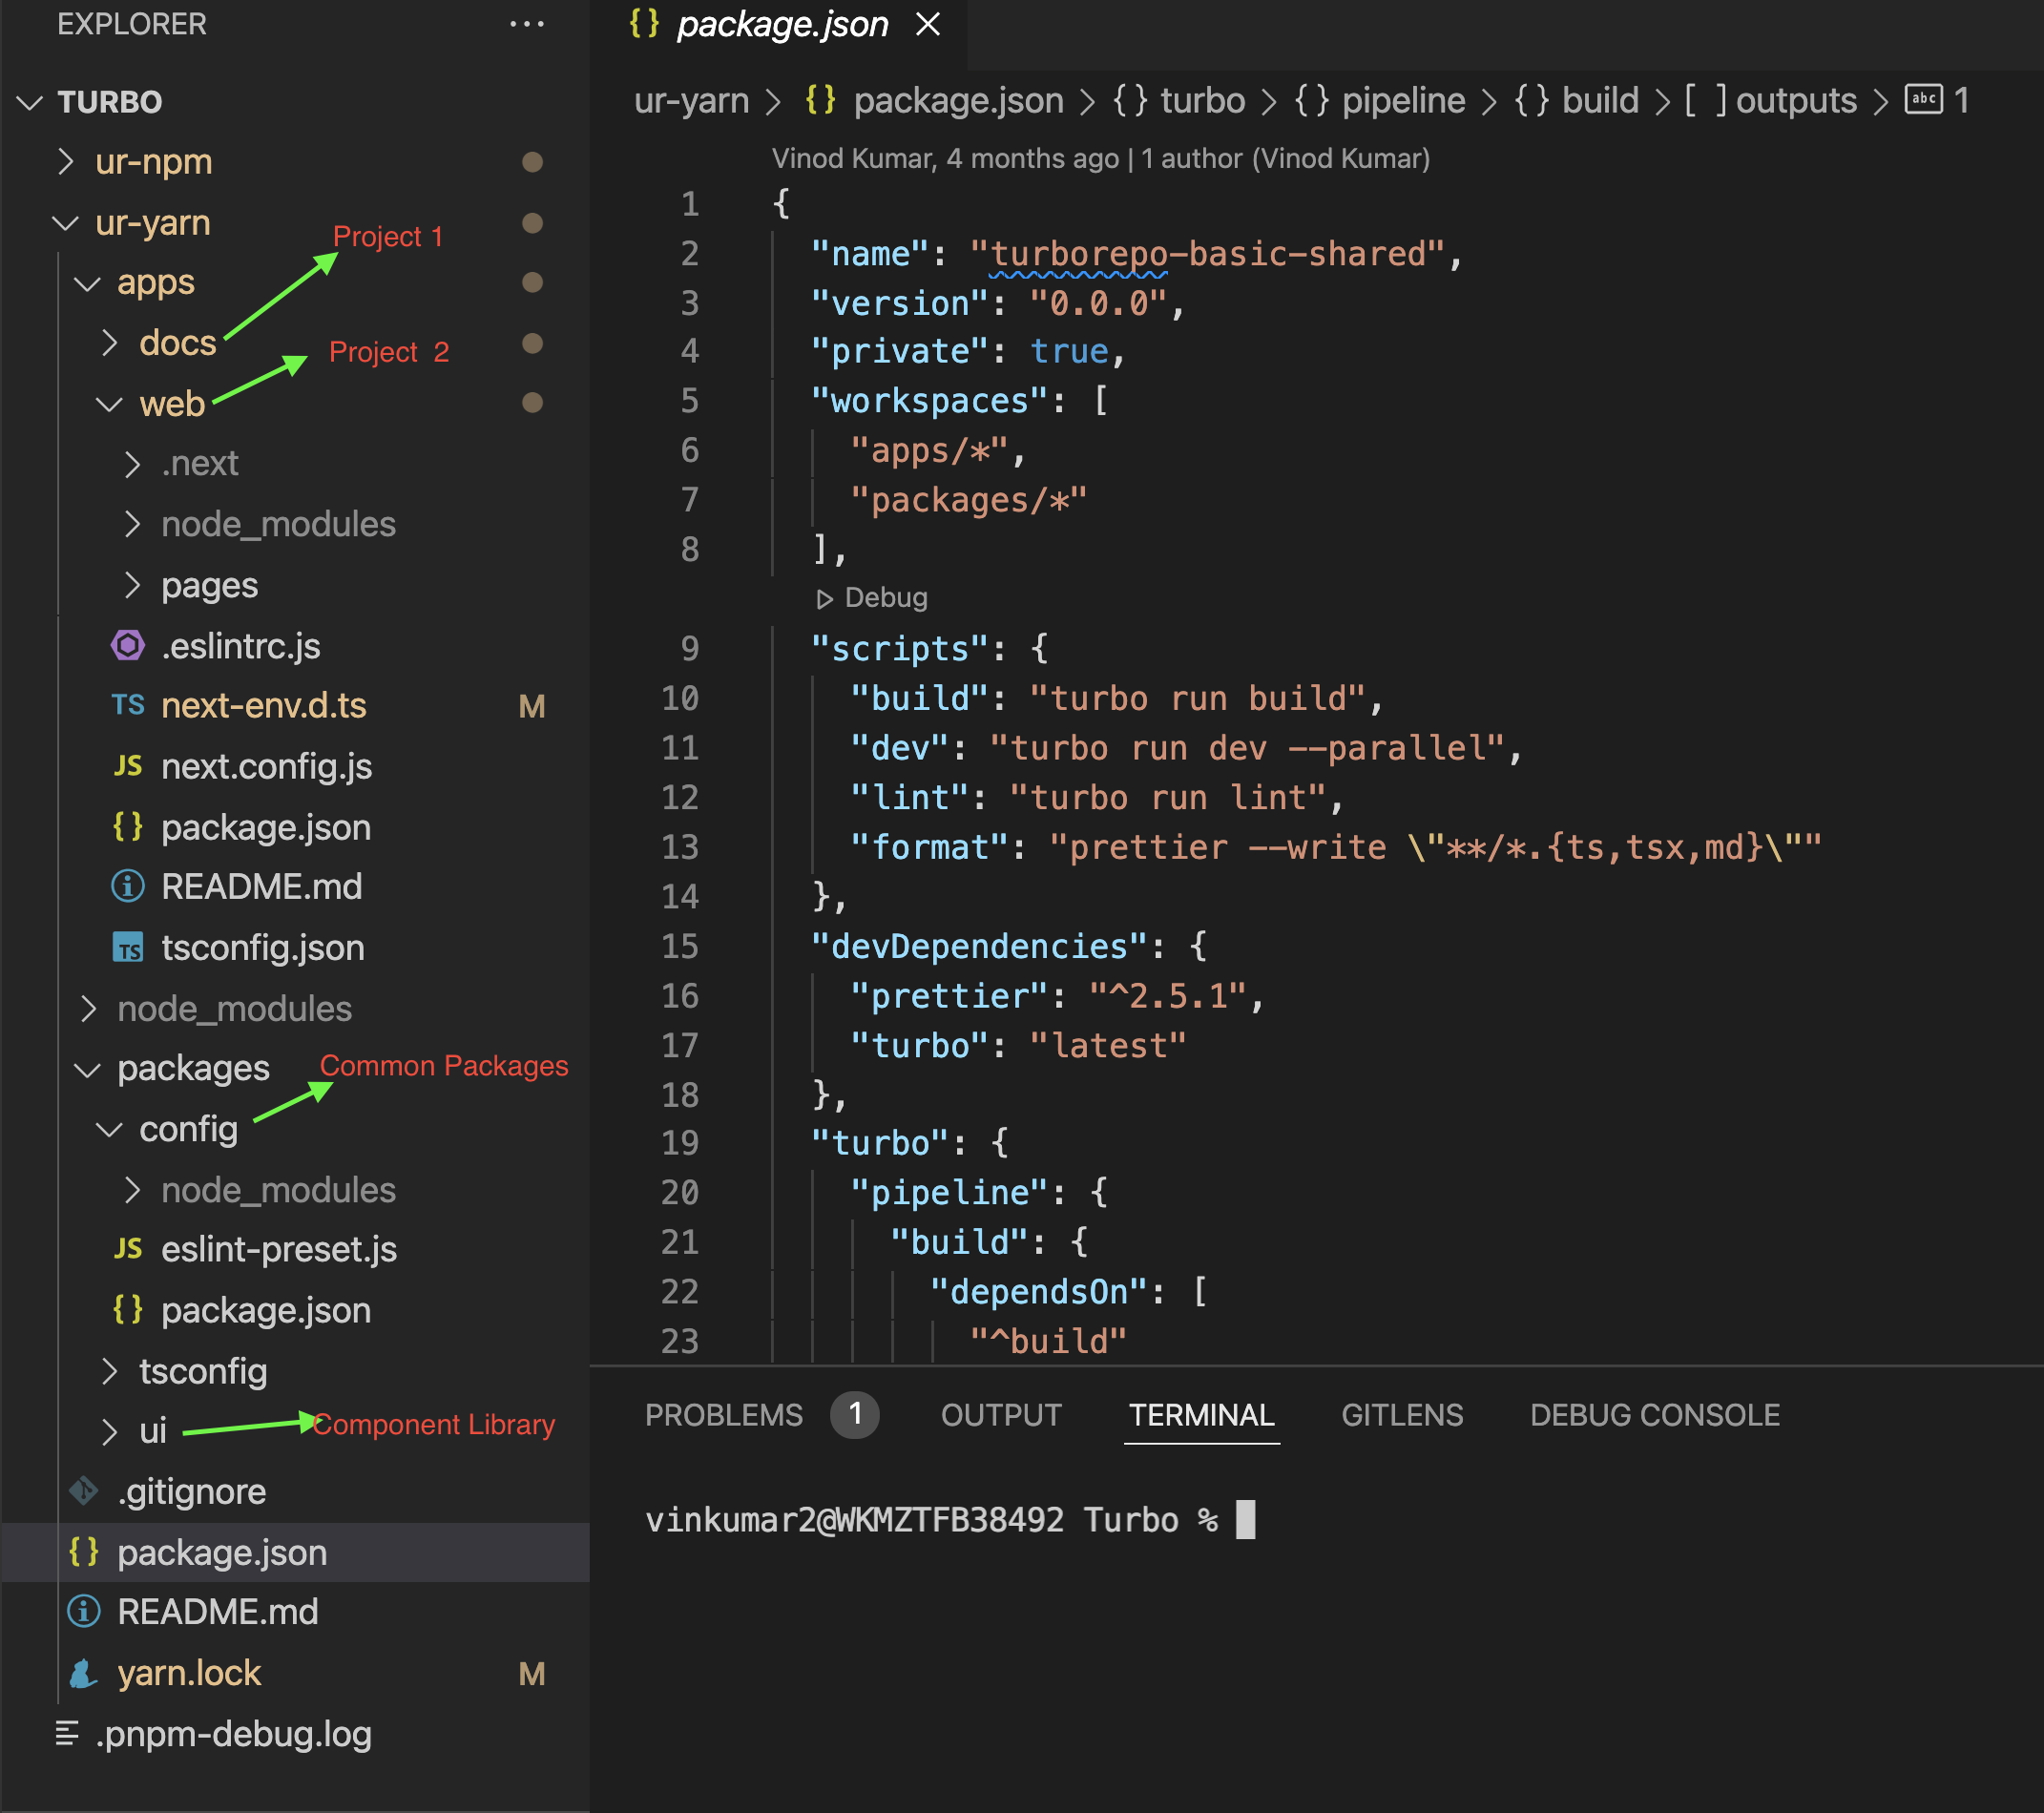Open eslint-preset.js via its JS icon
This screenshot has height=1813, width=2044.
[128, 1249]
